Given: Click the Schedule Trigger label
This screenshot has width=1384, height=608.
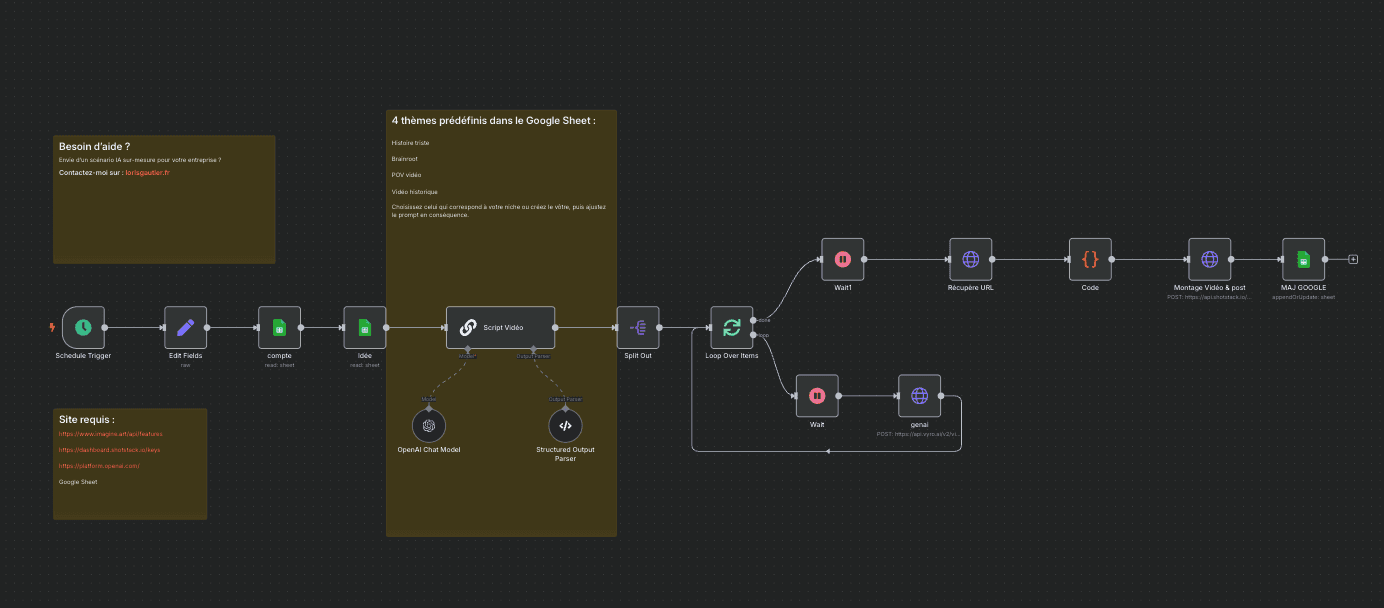Looking at the screenshot, I should (83, 356).
